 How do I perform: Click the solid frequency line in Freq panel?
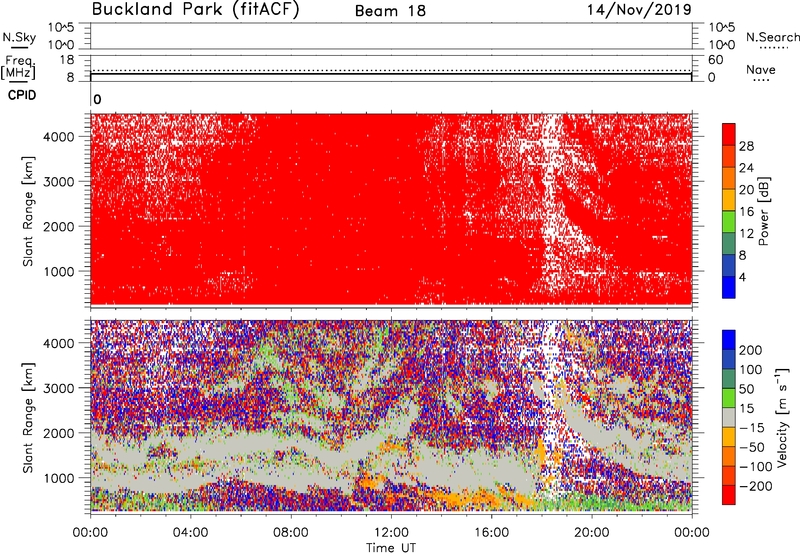coord(391,74)
